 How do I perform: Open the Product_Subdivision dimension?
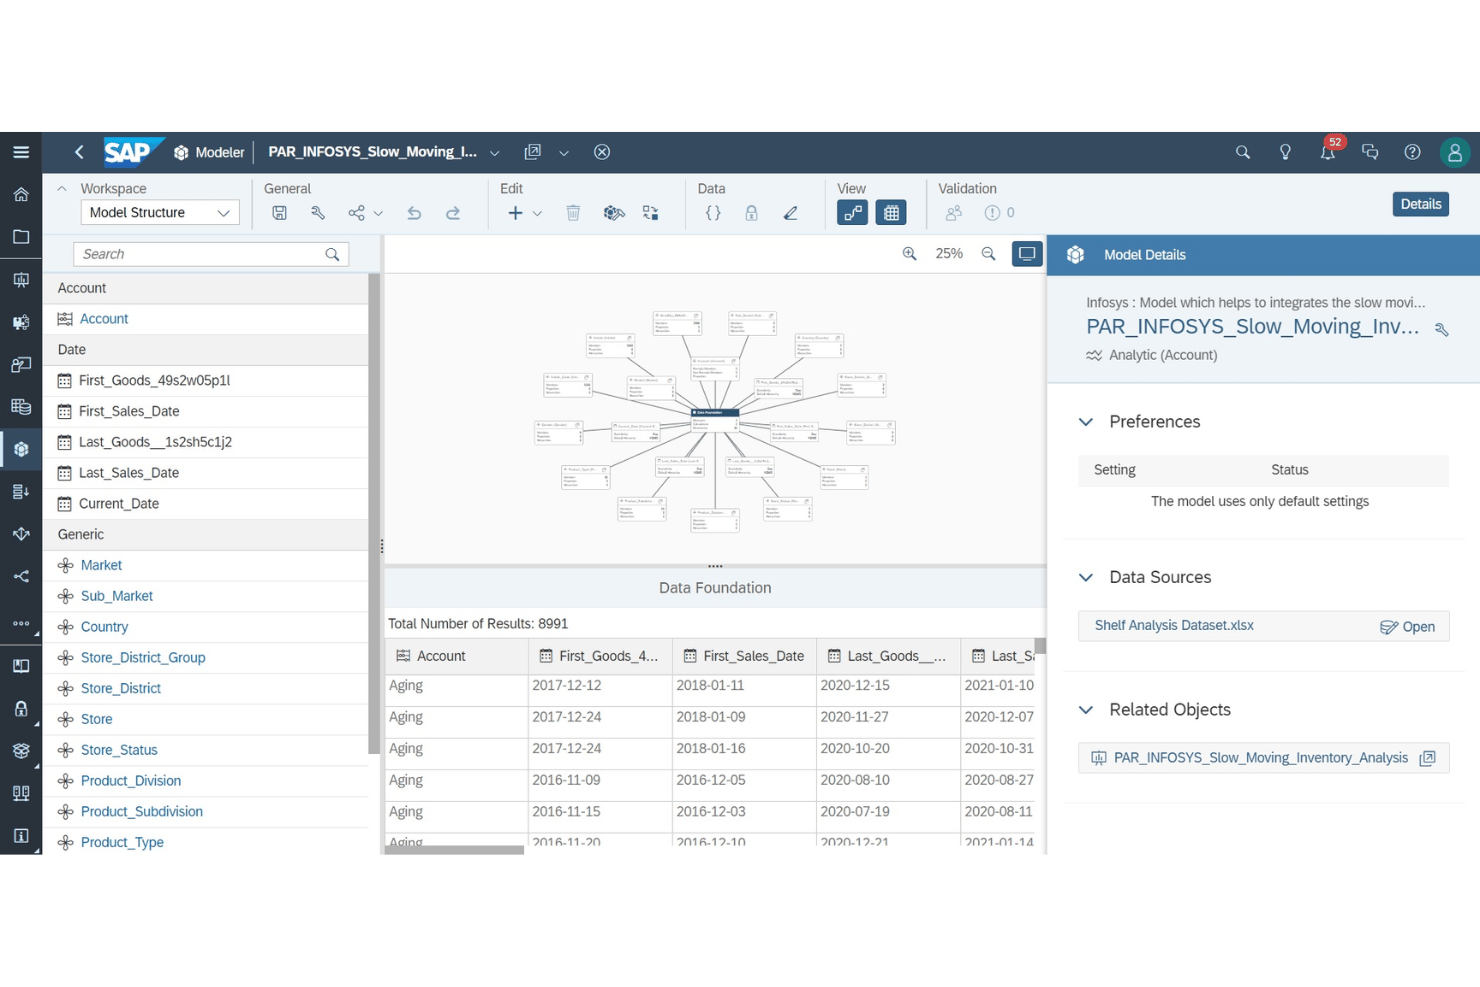pyautogui.click(x=142, y=812)
